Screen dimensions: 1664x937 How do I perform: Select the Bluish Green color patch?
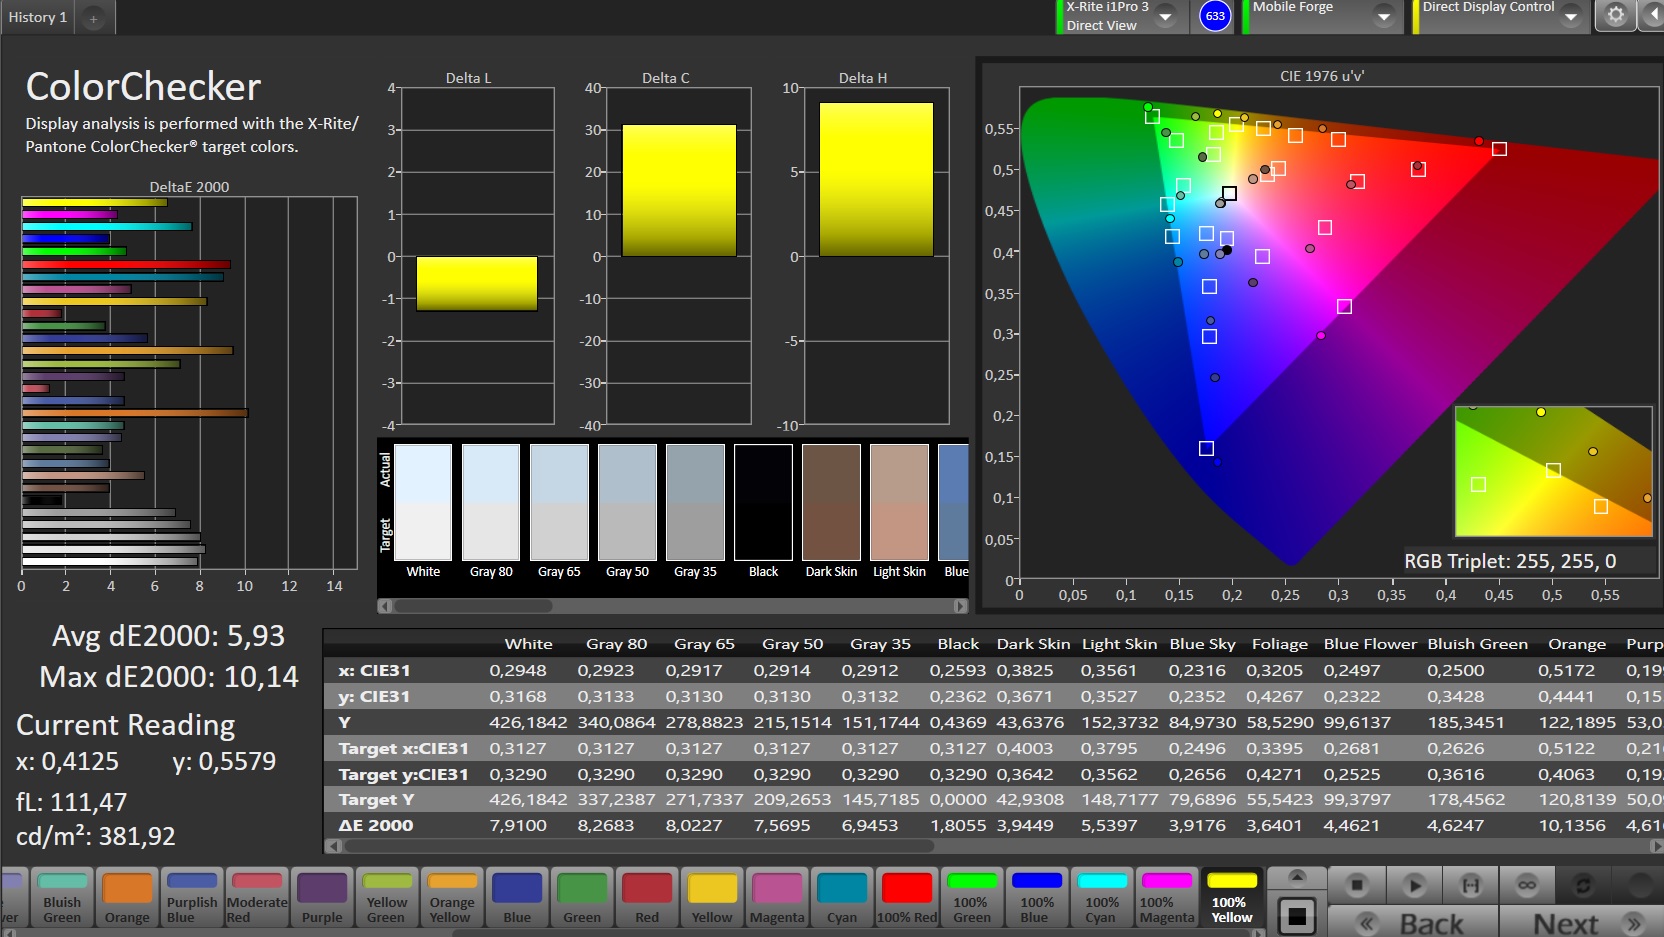(62, 897)
